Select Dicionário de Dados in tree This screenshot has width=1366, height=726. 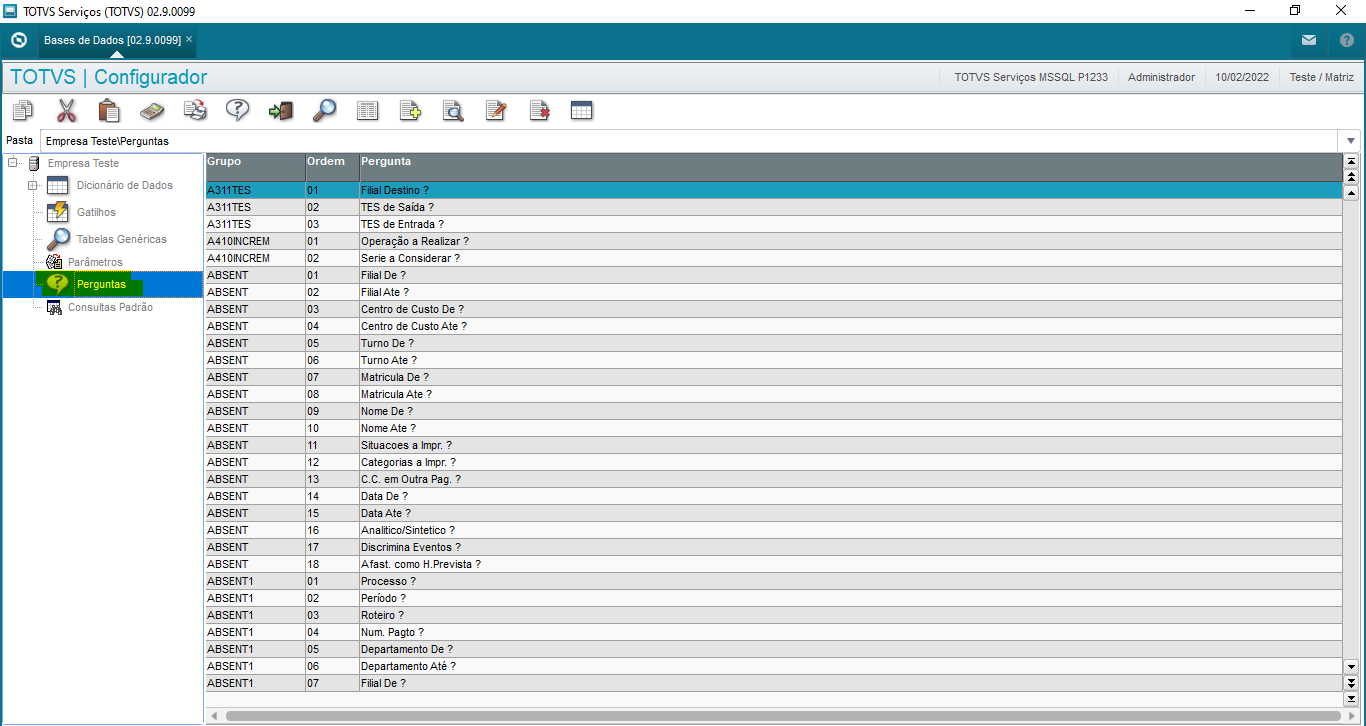point(125,185)
